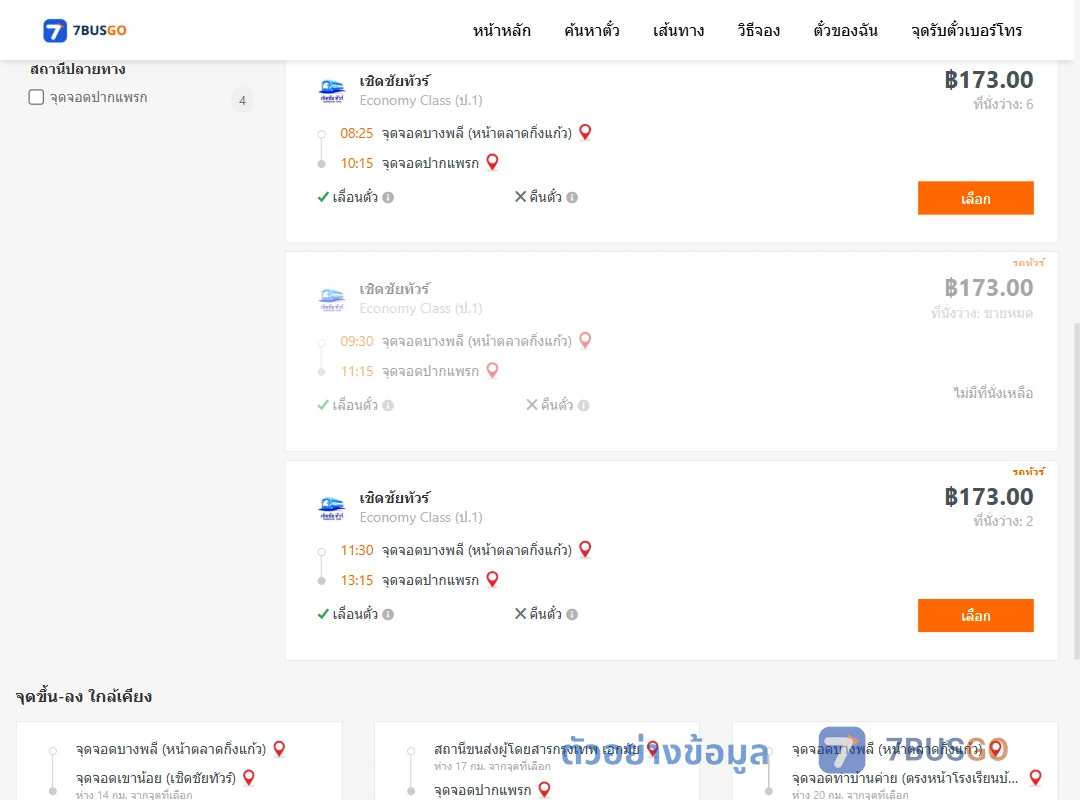
Task: Click info icon beside คืนตั๋ว on 08:25 trip
Action: point(572,198)
